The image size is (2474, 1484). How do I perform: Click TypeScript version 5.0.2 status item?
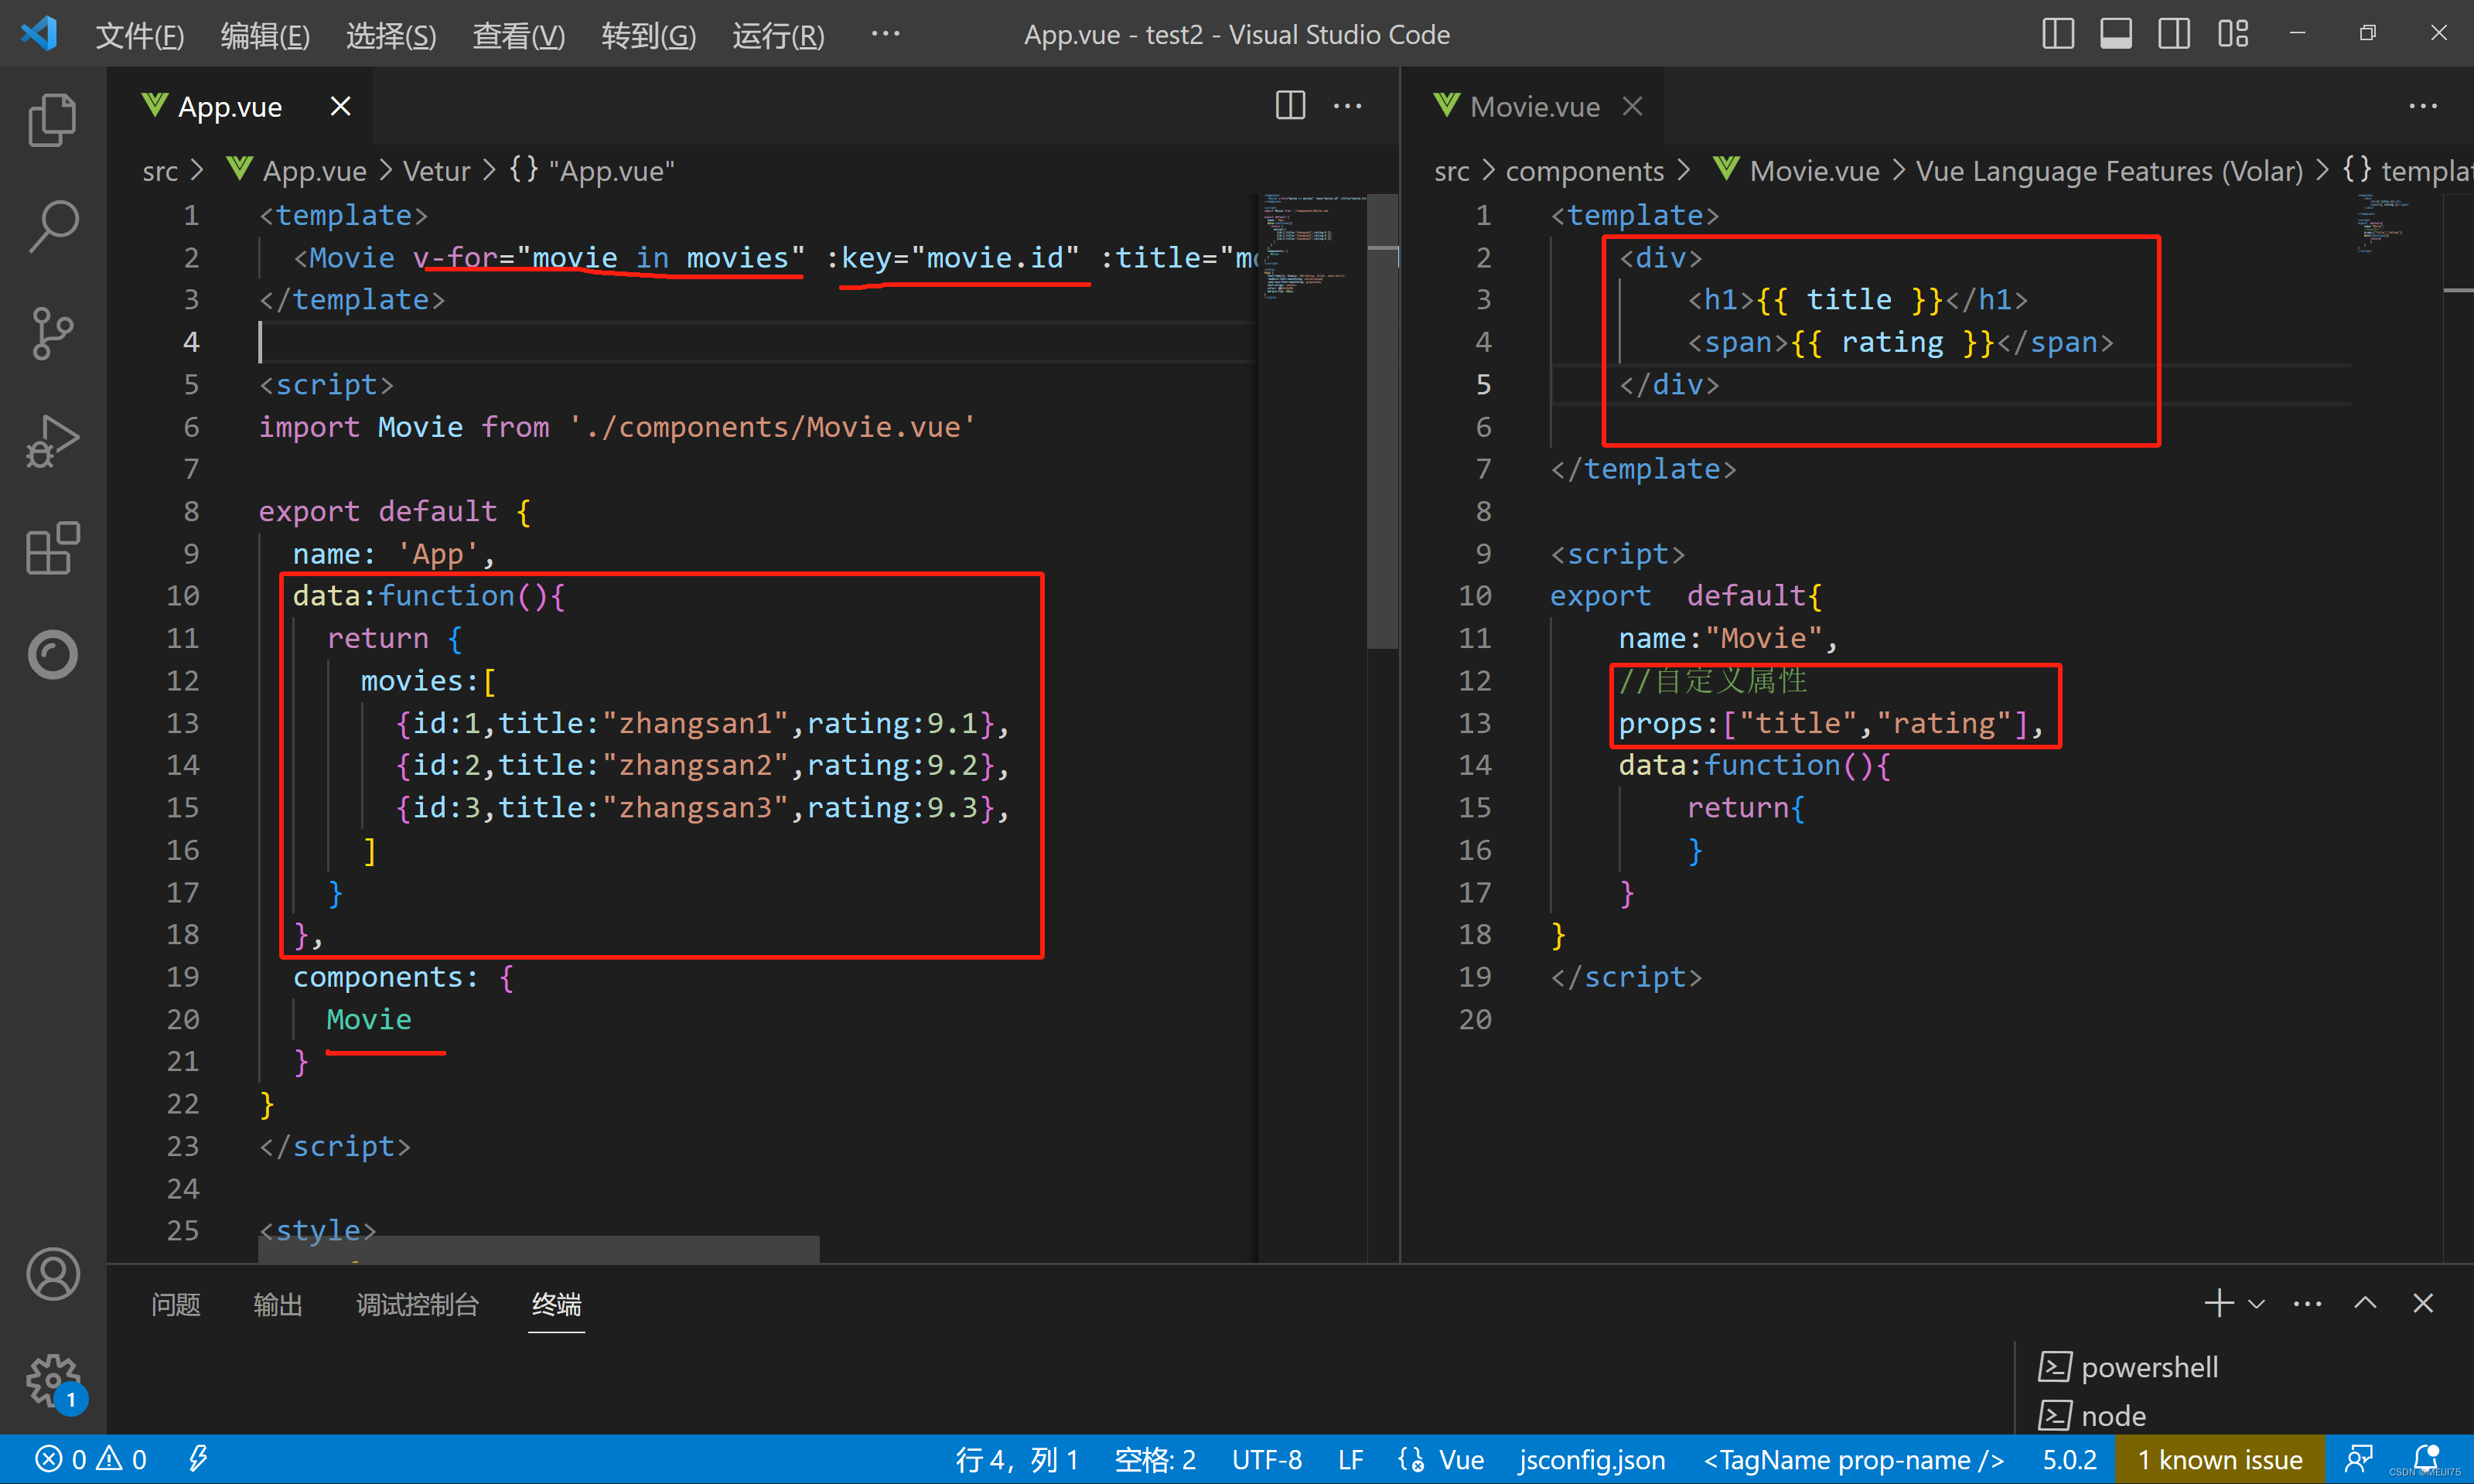click(2070, 1460)
